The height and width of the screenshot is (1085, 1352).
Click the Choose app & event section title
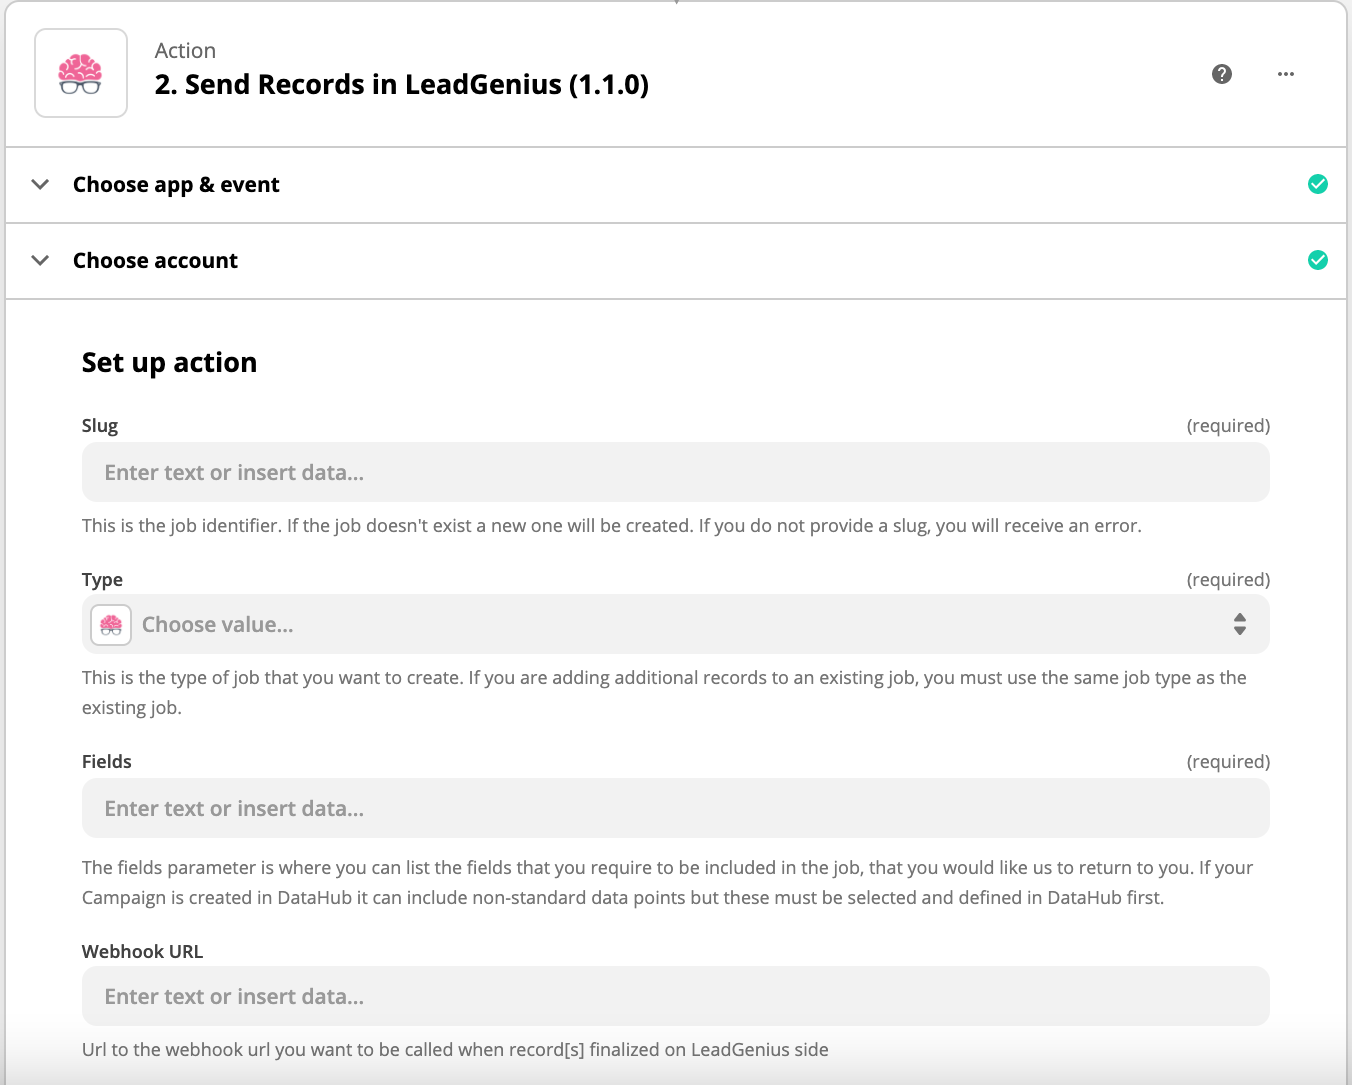click(x=176, y=185)
